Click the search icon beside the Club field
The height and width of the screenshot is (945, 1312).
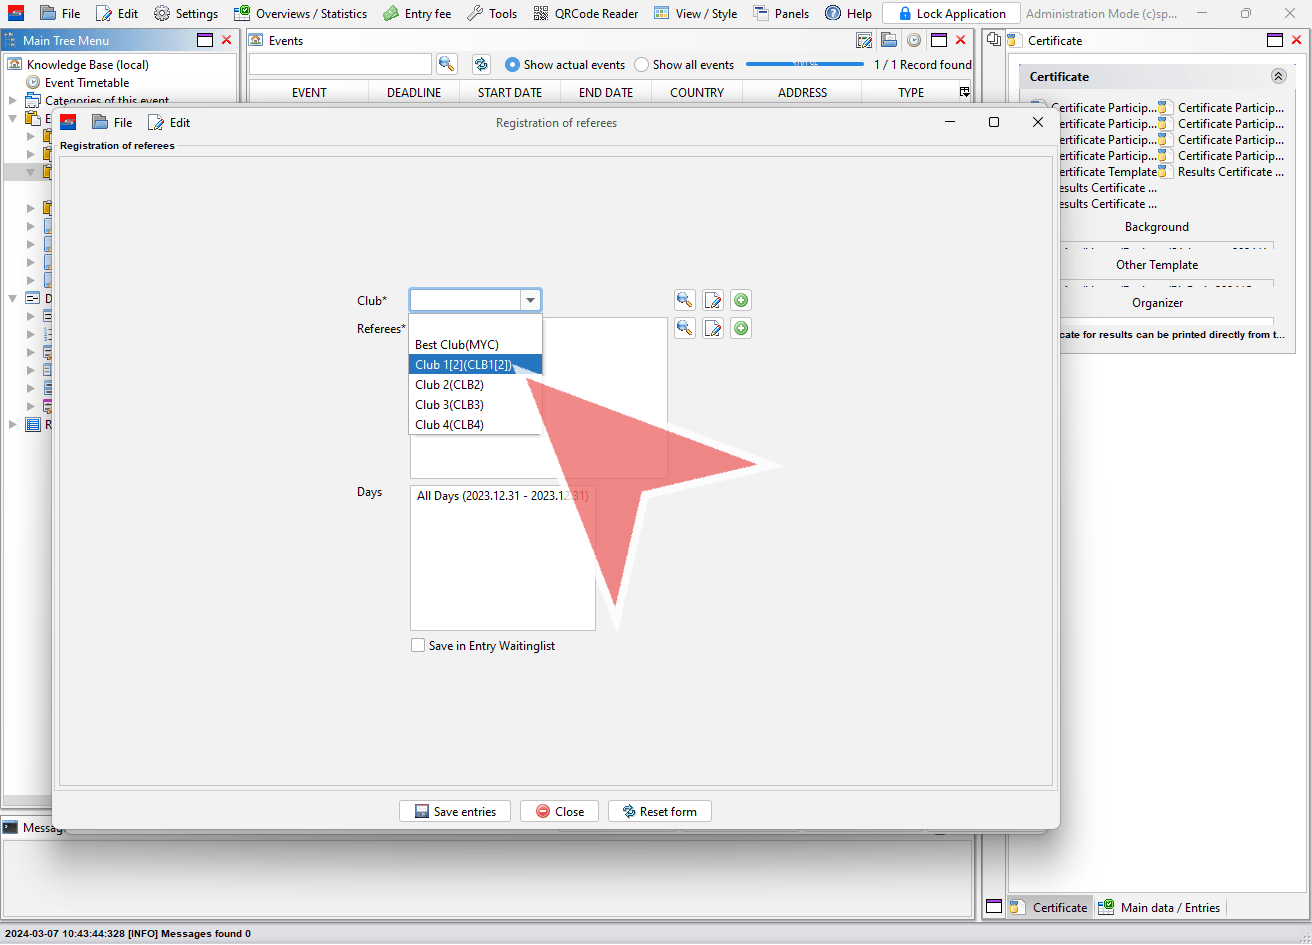coord(684,300)
